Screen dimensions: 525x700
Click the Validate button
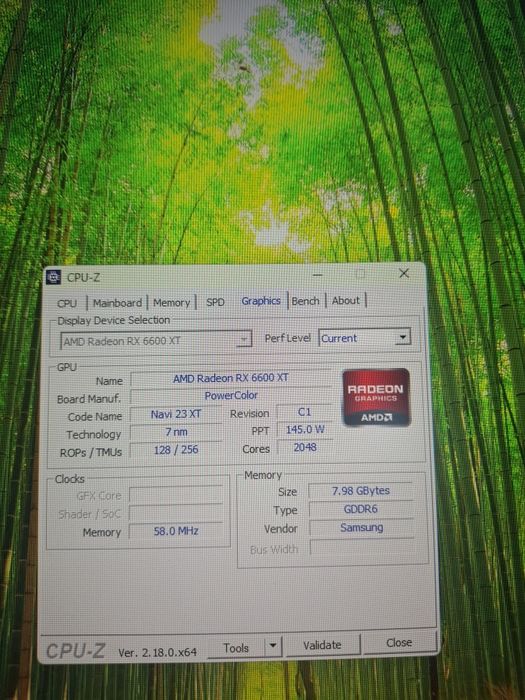pos(322,645)
